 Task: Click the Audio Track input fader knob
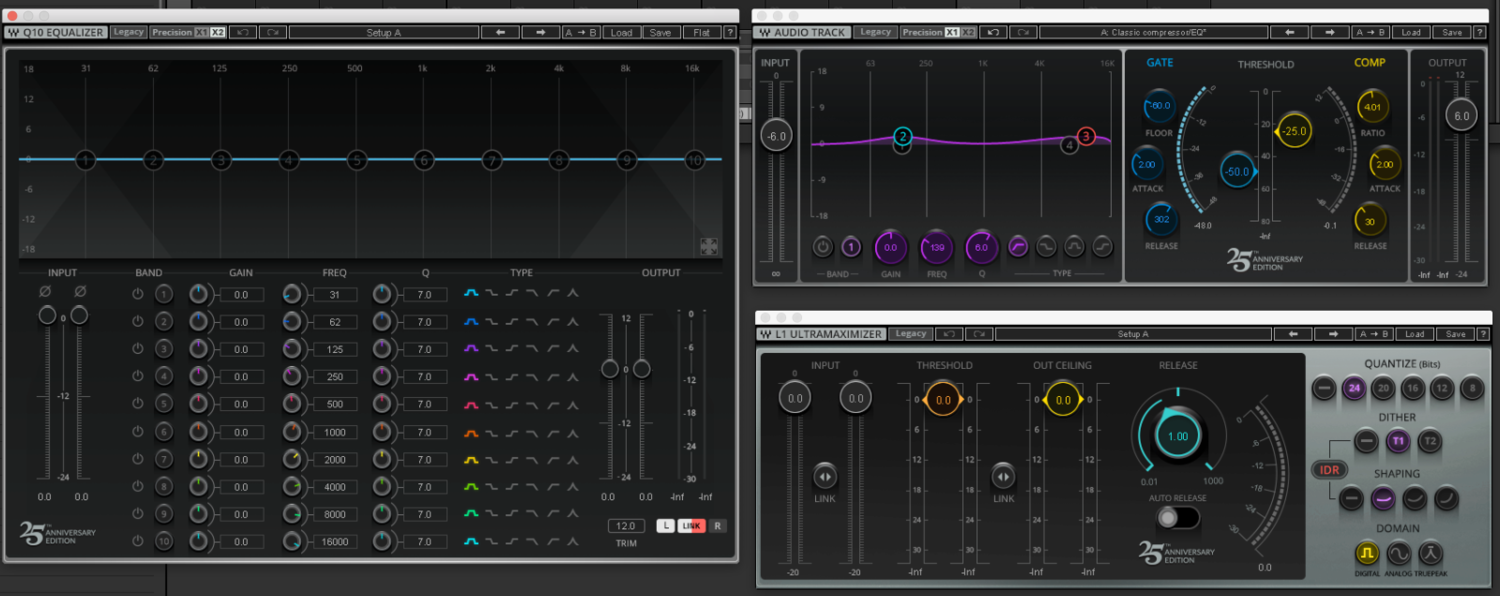point(776,136)
